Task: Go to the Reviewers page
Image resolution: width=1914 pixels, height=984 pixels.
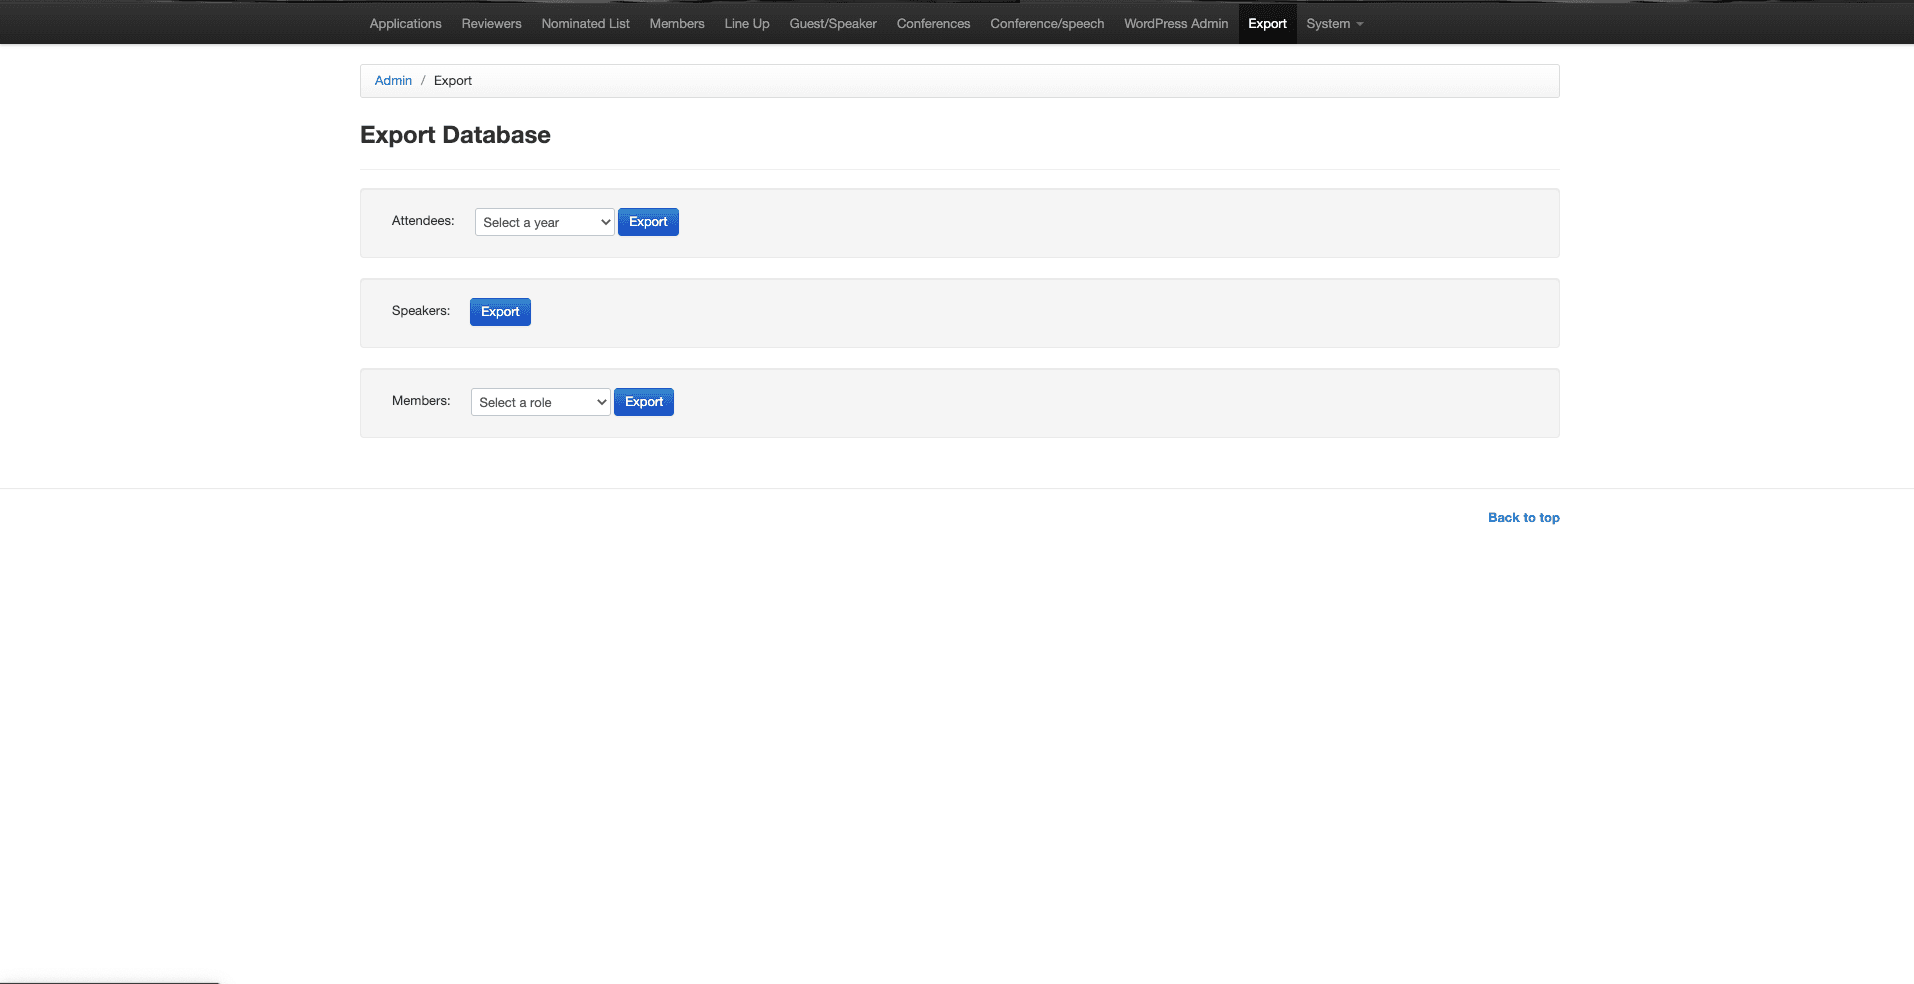Action: point(491,24)
